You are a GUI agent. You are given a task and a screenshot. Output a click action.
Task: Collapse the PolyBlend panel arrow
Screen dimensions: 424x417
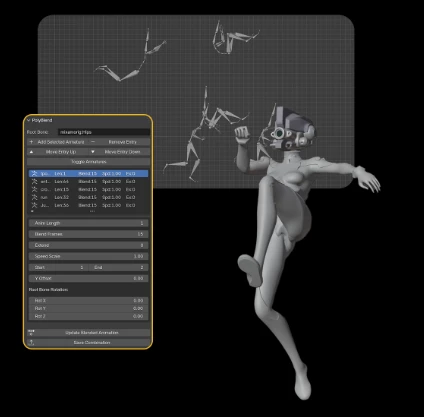29,120
